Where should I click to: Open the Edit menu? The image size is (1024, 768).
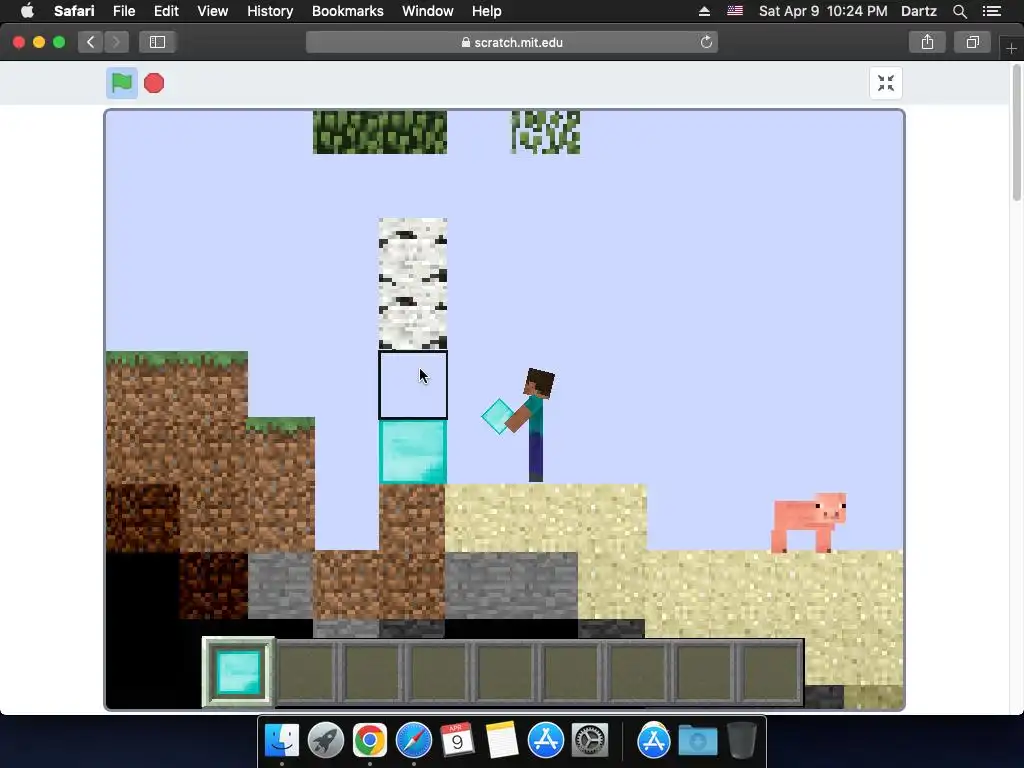(166, 11)
